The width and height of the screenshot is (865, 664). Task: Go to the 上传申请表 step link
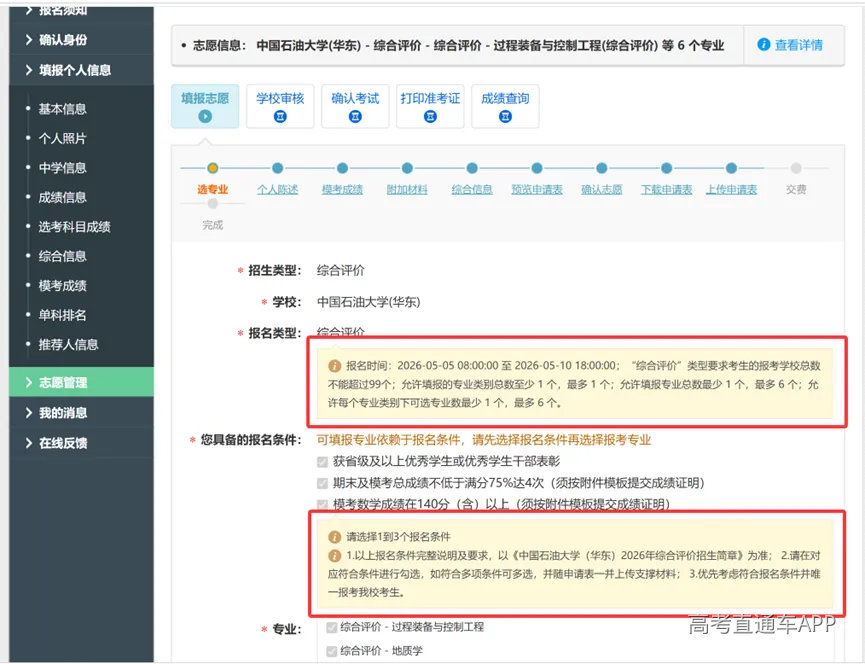point(731,189)
